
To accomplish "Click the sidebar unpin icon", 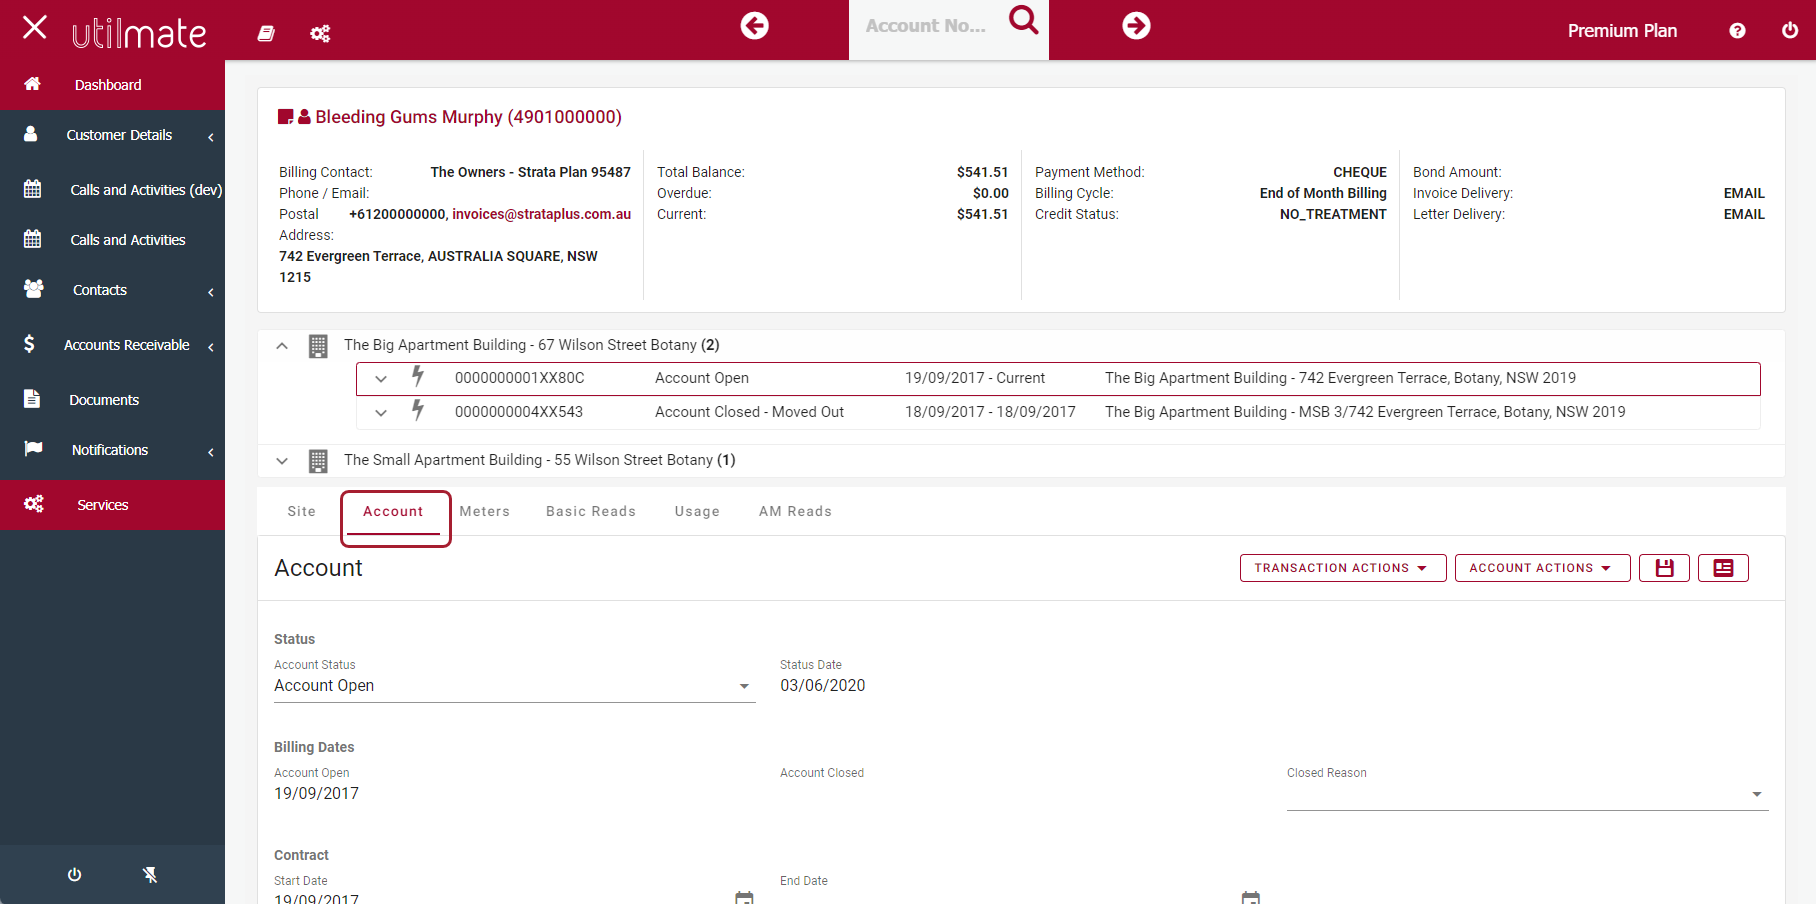I will pos(150,875).
